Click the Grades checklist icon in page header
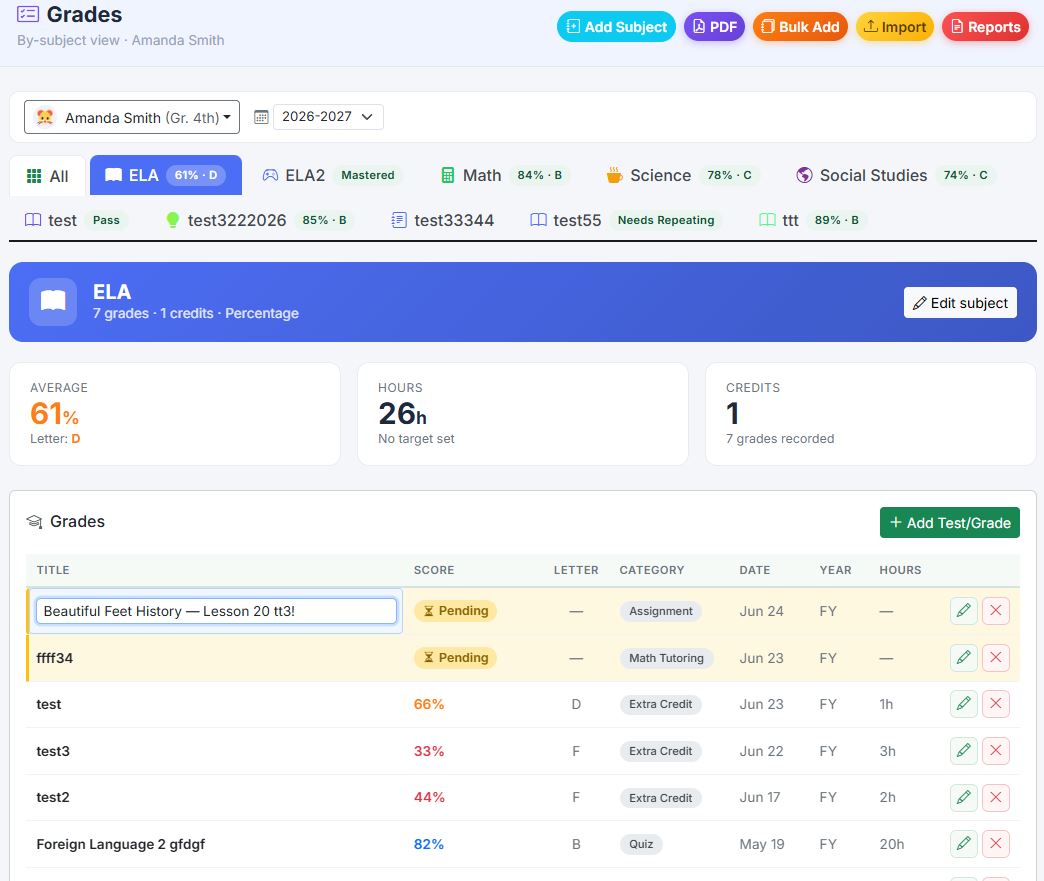This screenshot has height=881, width=1044. pyautogui.click(x=28, y=14)
